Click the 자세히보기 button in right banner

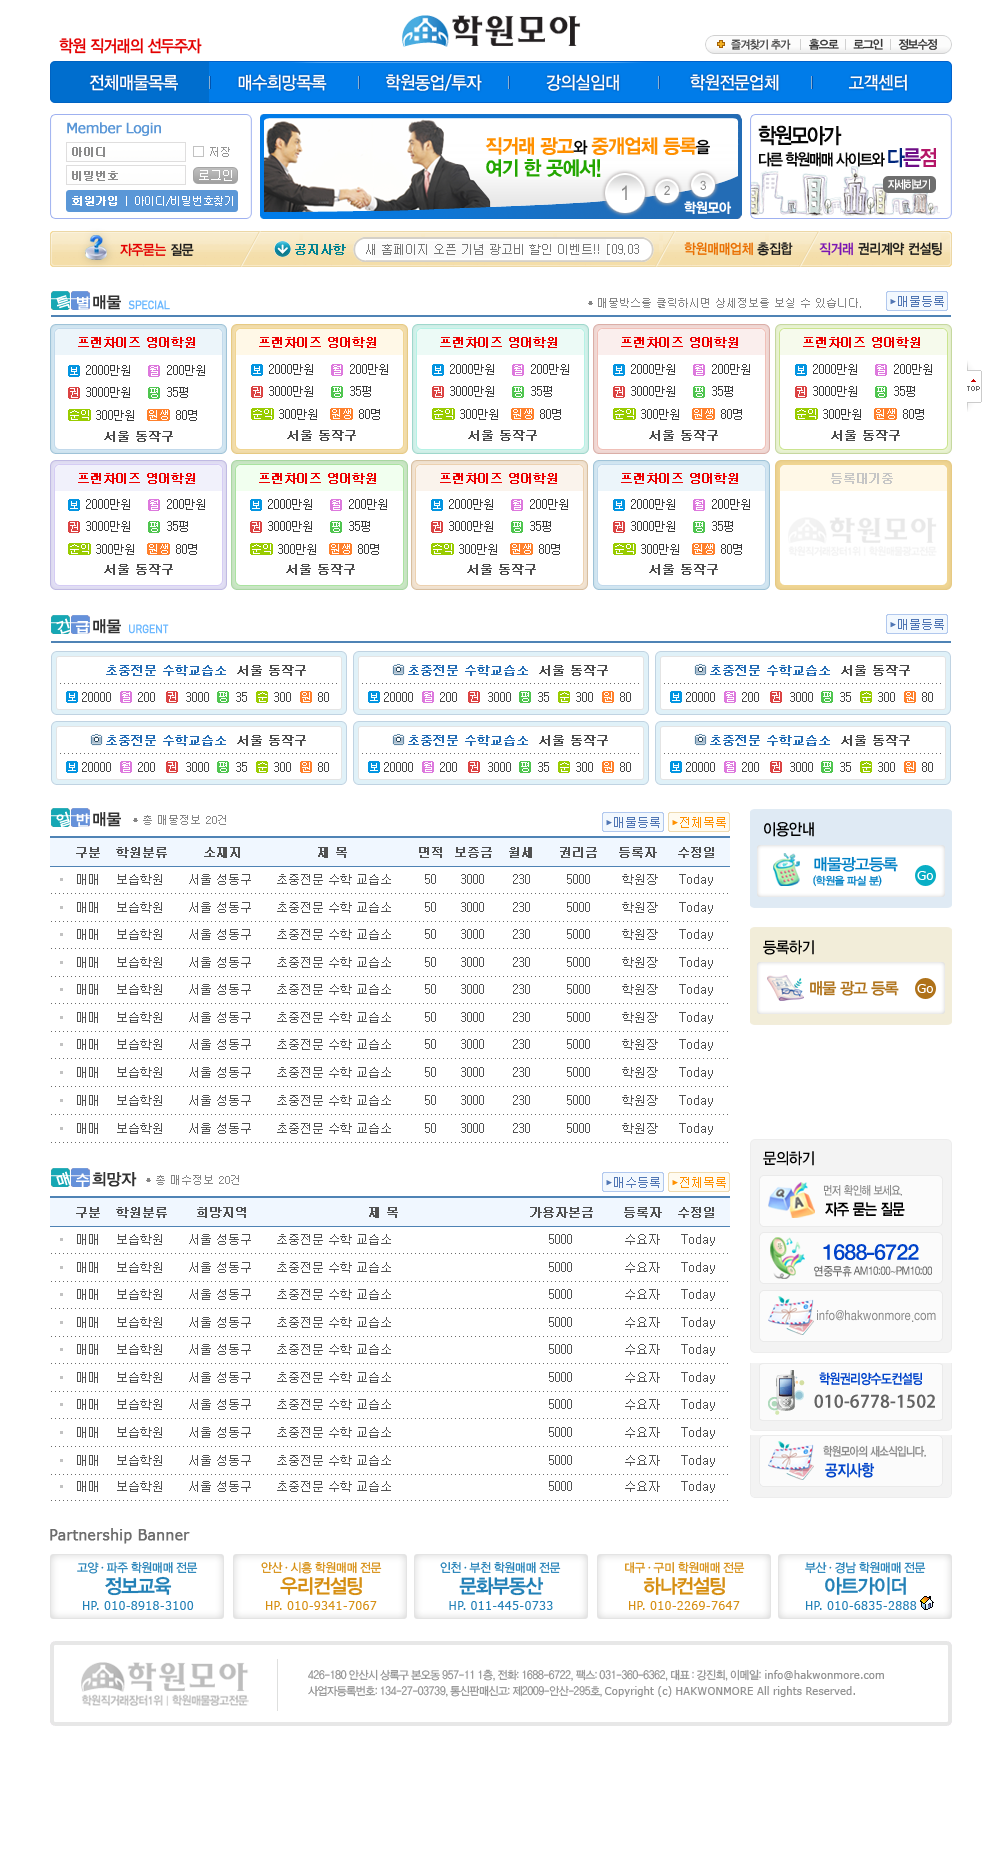point(908,185)
